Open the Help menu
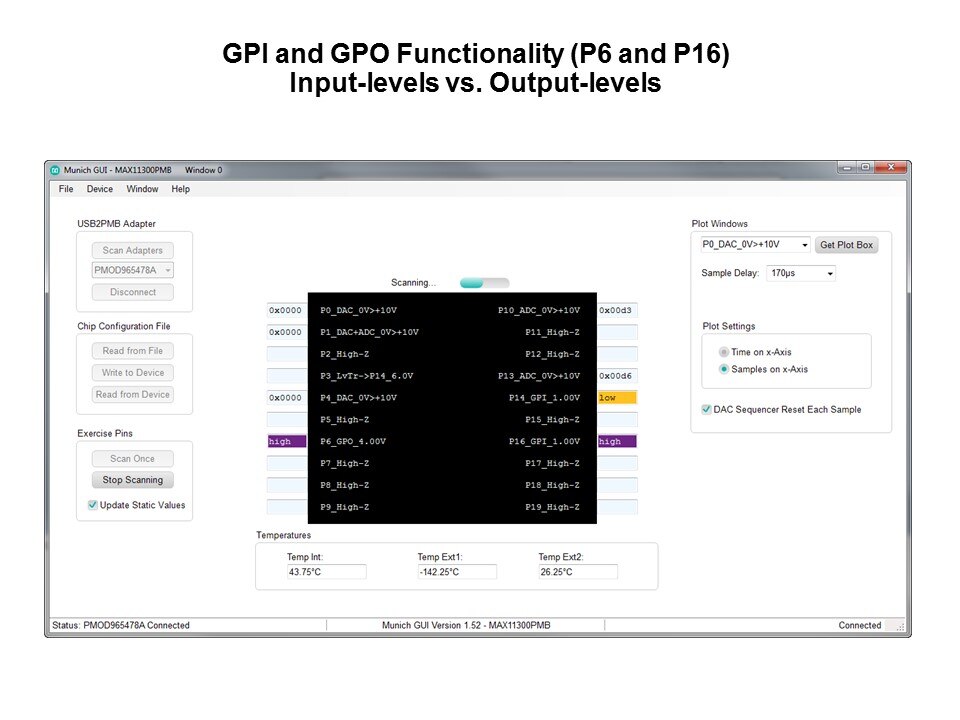Screen dimensions: 960x720 tap(181, 189)
